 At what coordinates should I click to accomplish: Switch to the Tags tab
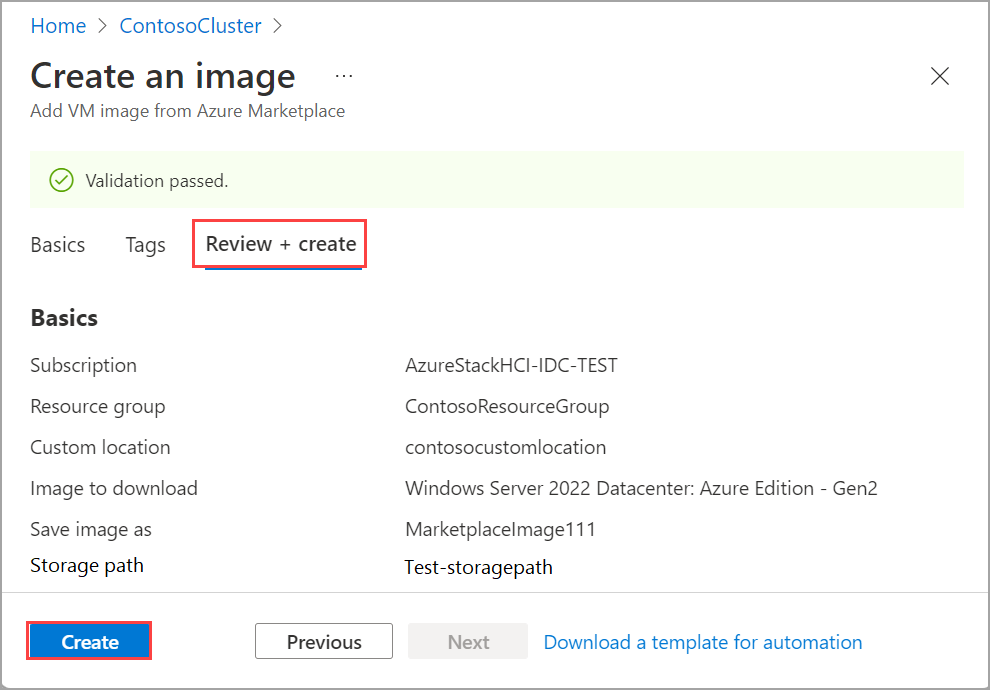pyautogui.click(x=146, y=245)
